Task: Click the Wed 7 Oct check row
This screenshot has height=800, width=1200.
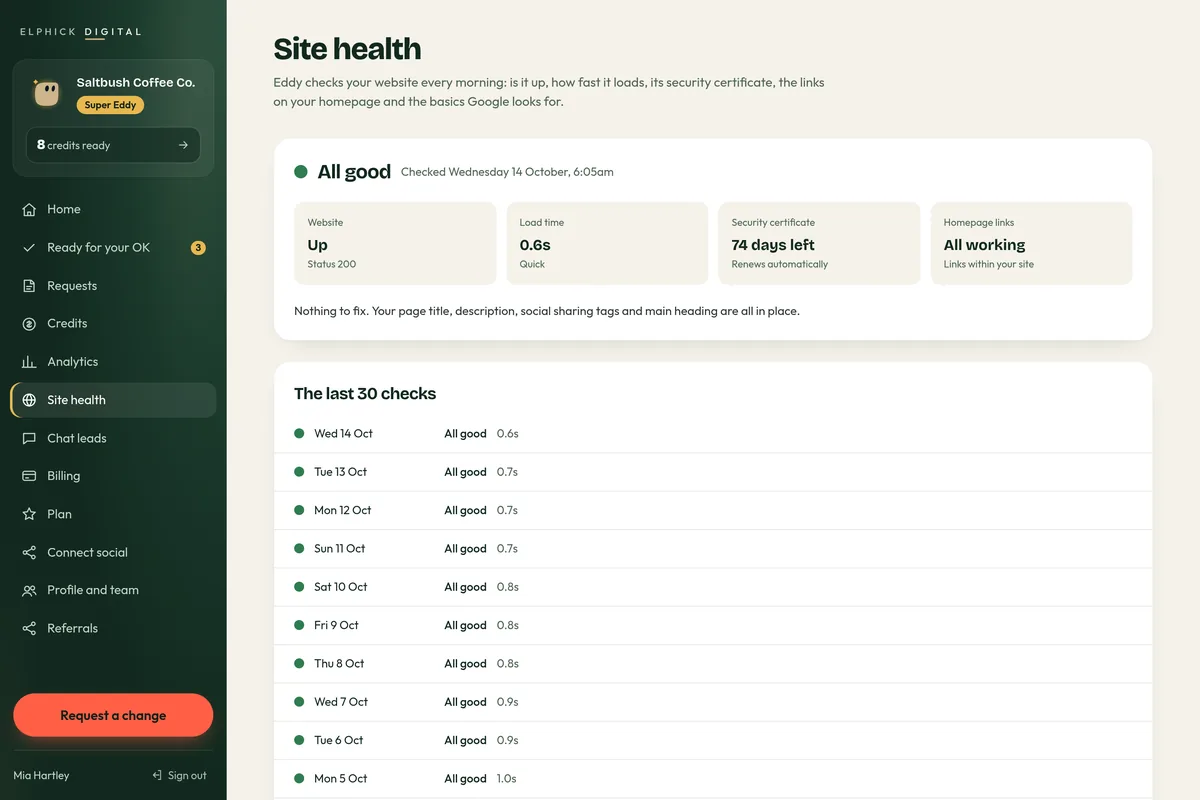Action: (713, 702)
